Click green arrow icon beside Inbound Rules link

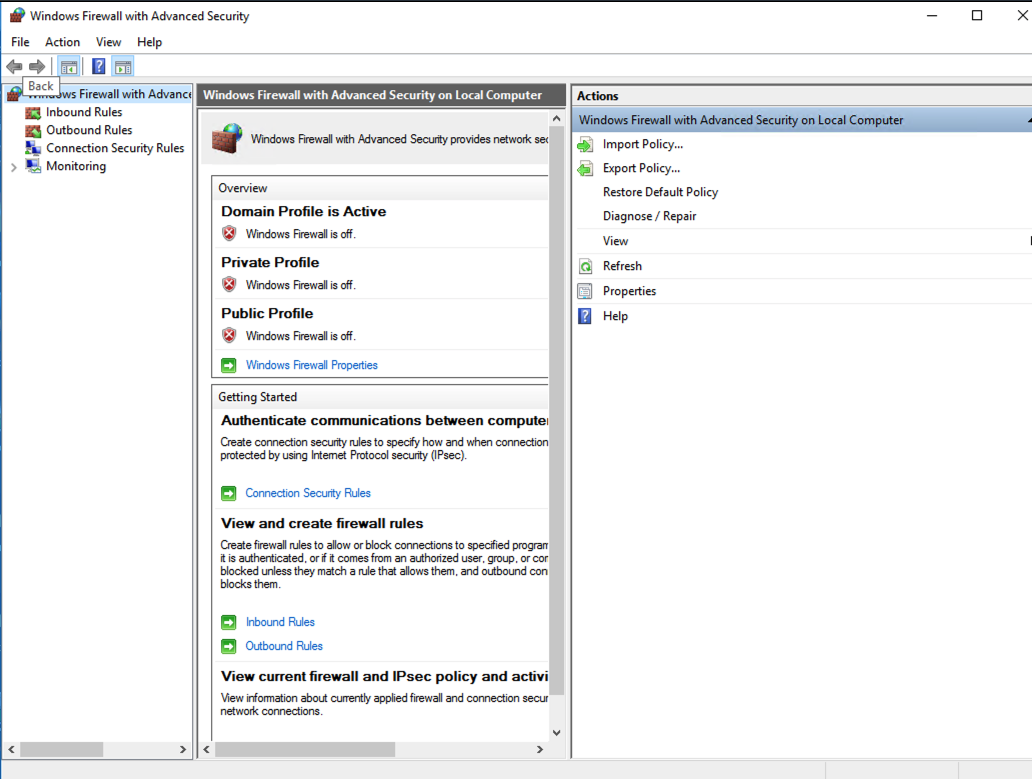point(228,622)
